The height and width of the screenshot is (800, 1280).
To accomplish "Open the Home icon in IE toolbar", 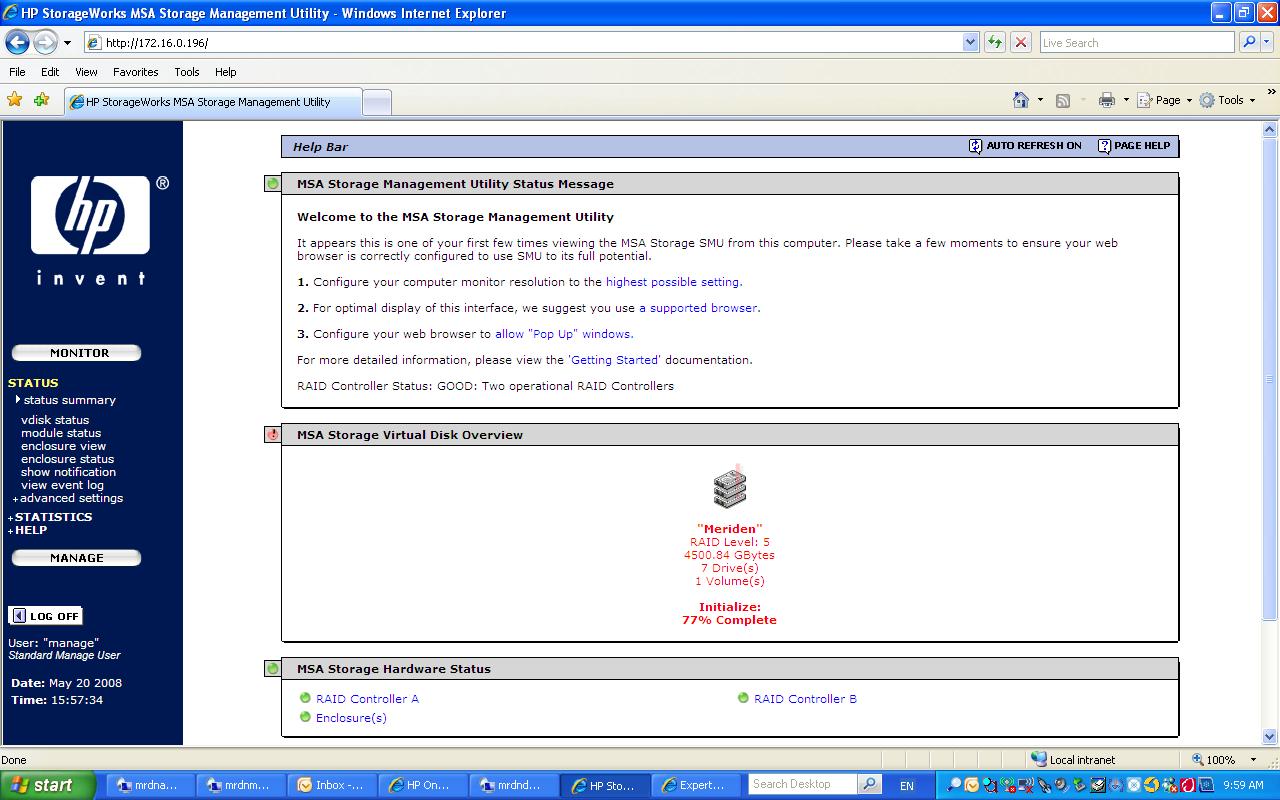I will coord(1020,100).
